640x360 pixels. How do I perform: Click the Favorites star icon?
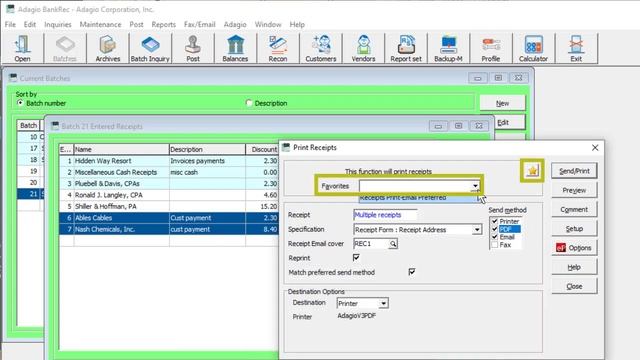pos(532,171)
